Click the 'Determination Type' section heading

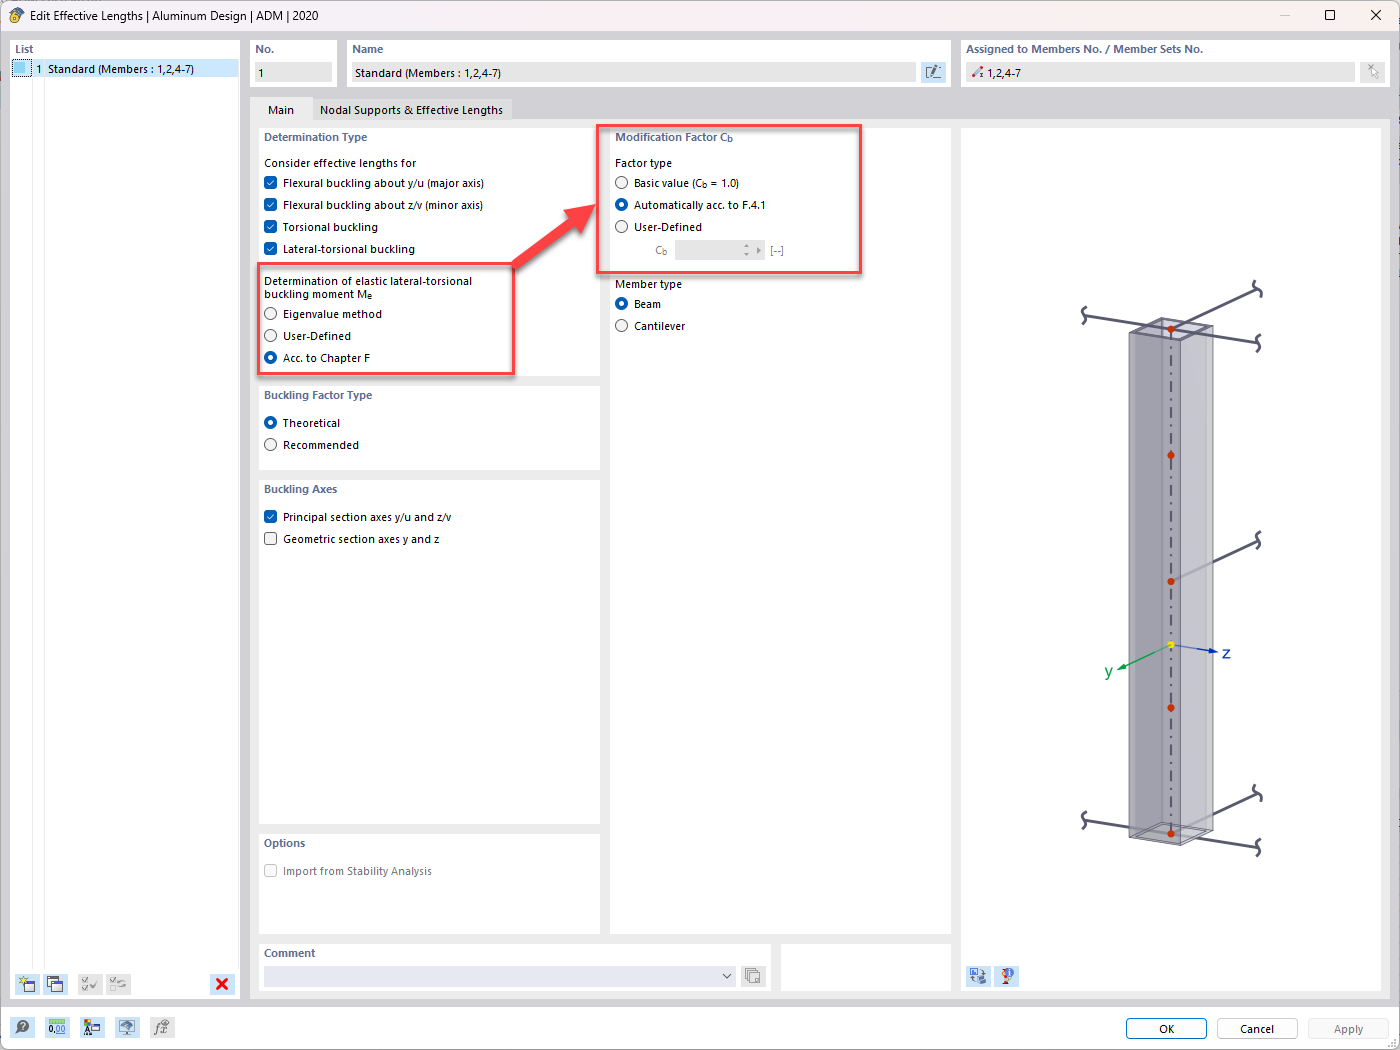click(x=315, y=137)
